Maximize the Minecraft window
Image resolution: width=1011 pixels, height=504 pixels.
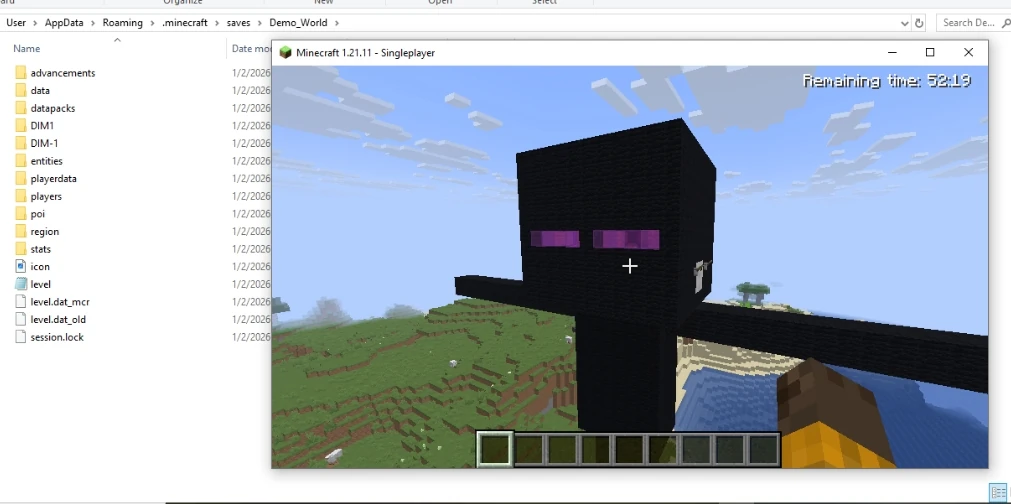point(930,53)
